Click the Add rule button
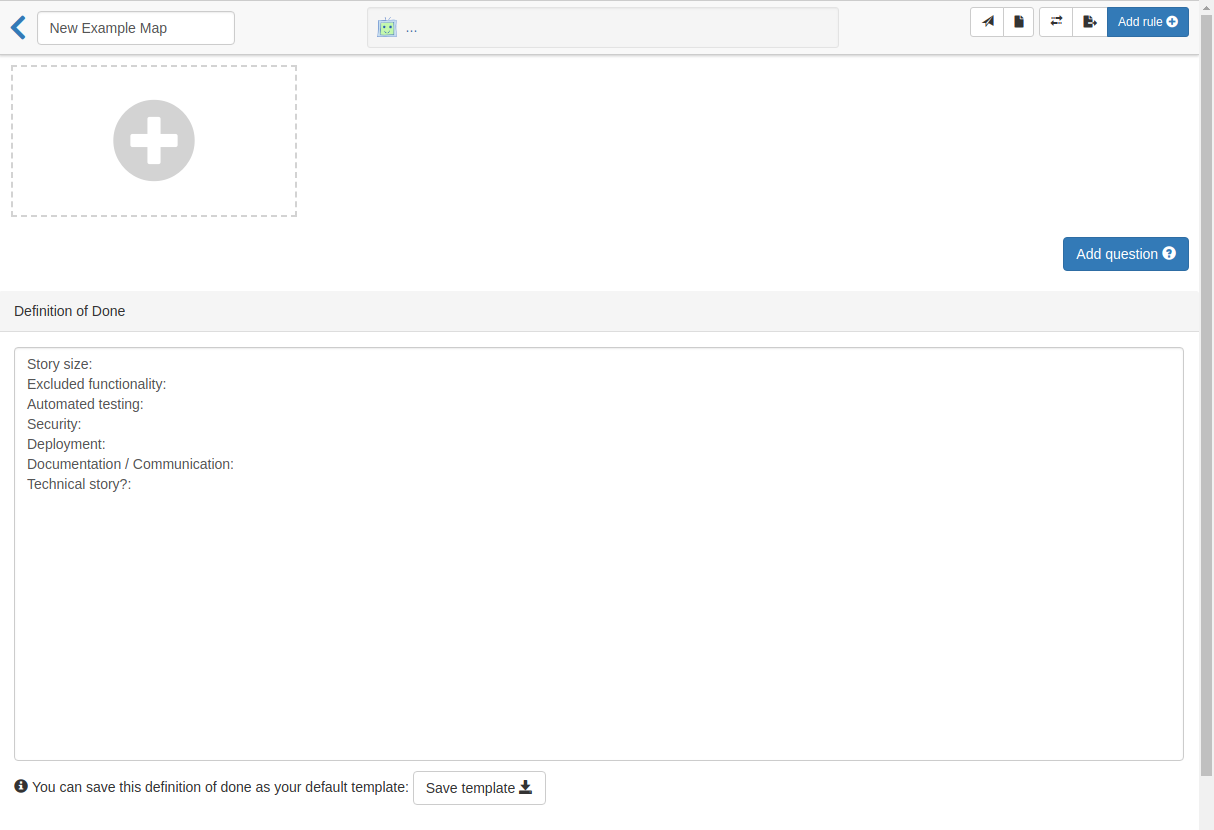This screenshot has height=830, width=1214. pyautogui.click(x=1148, y=22)
